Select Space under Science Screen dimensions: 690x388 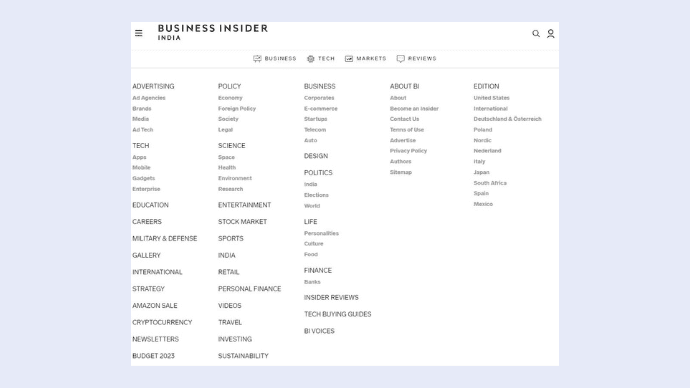tap(226, 157)
